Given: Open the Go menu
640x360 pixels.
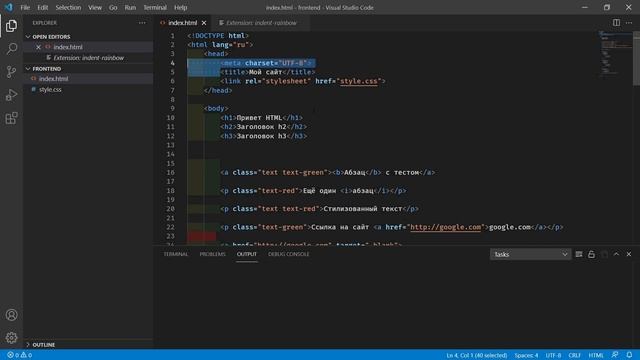Looking at the screenshot, I should coord(113,7).
